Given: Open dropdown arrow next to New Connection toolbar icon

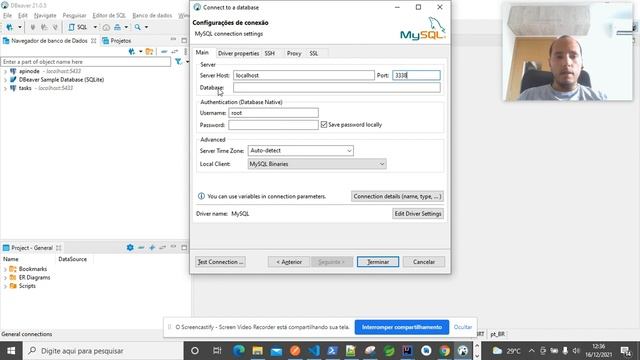Looking at the screenshot, I should (x=20, y=27).
